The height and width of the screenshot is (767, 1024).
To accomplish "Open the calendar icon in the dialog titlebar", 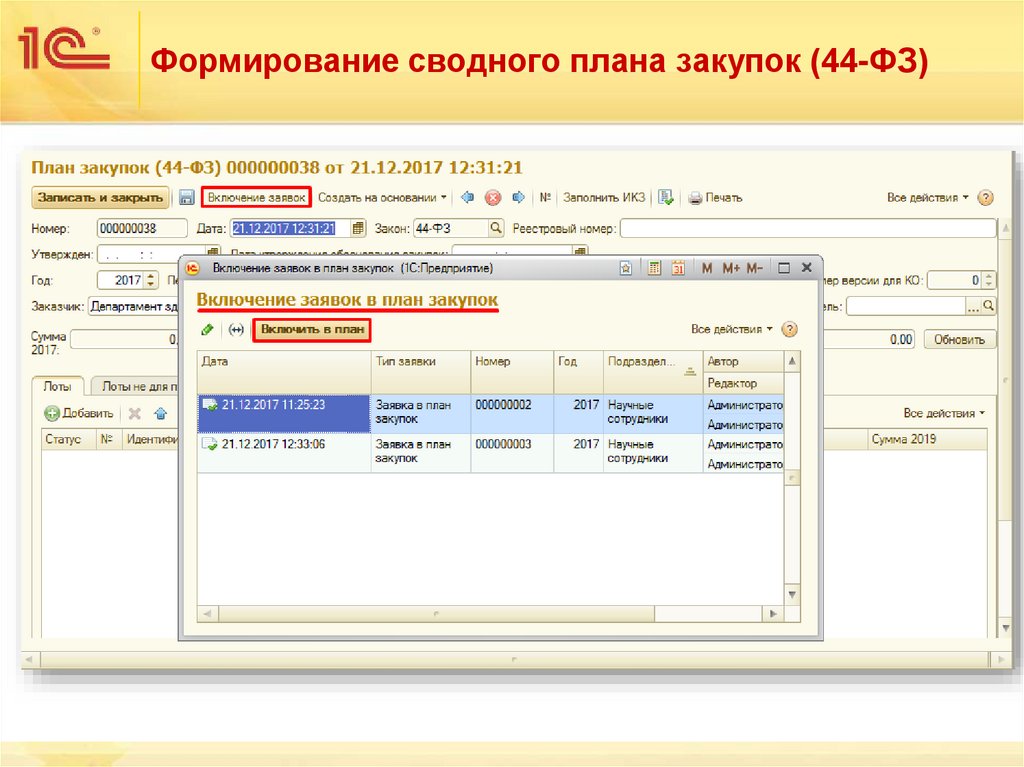I will pos(680,266).
